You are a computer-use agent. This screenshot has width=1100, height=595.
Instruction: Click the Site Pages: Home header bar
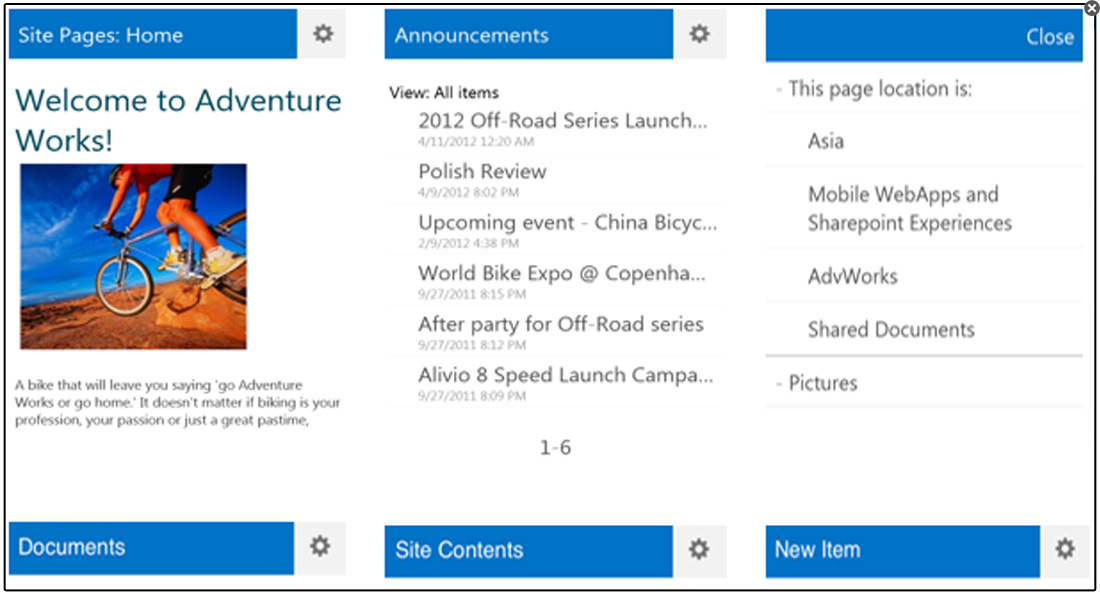tap(153, 34)
